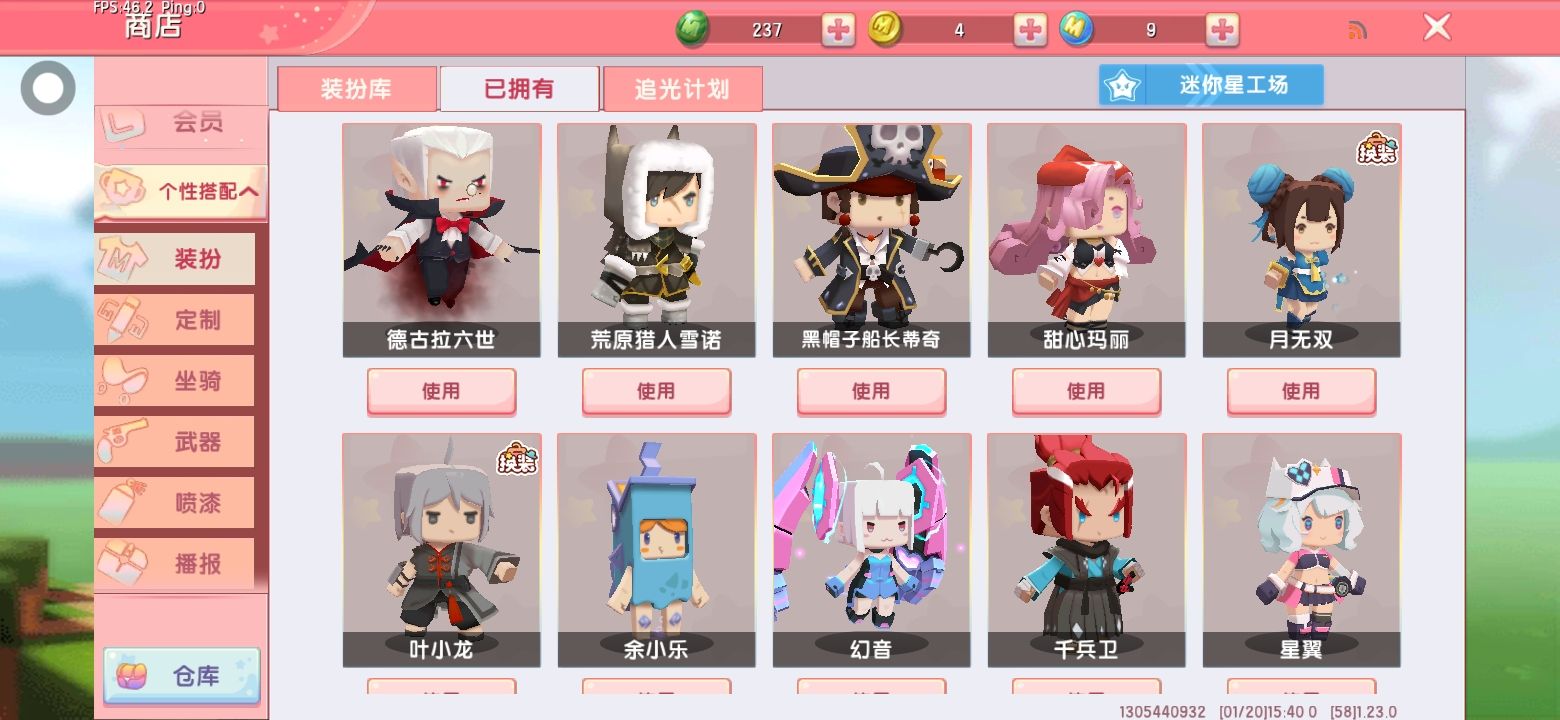Switch to the 装扮库 tab
This screenshot has height=720, width=1560.
pyautogui.click(x=357, y=89)
